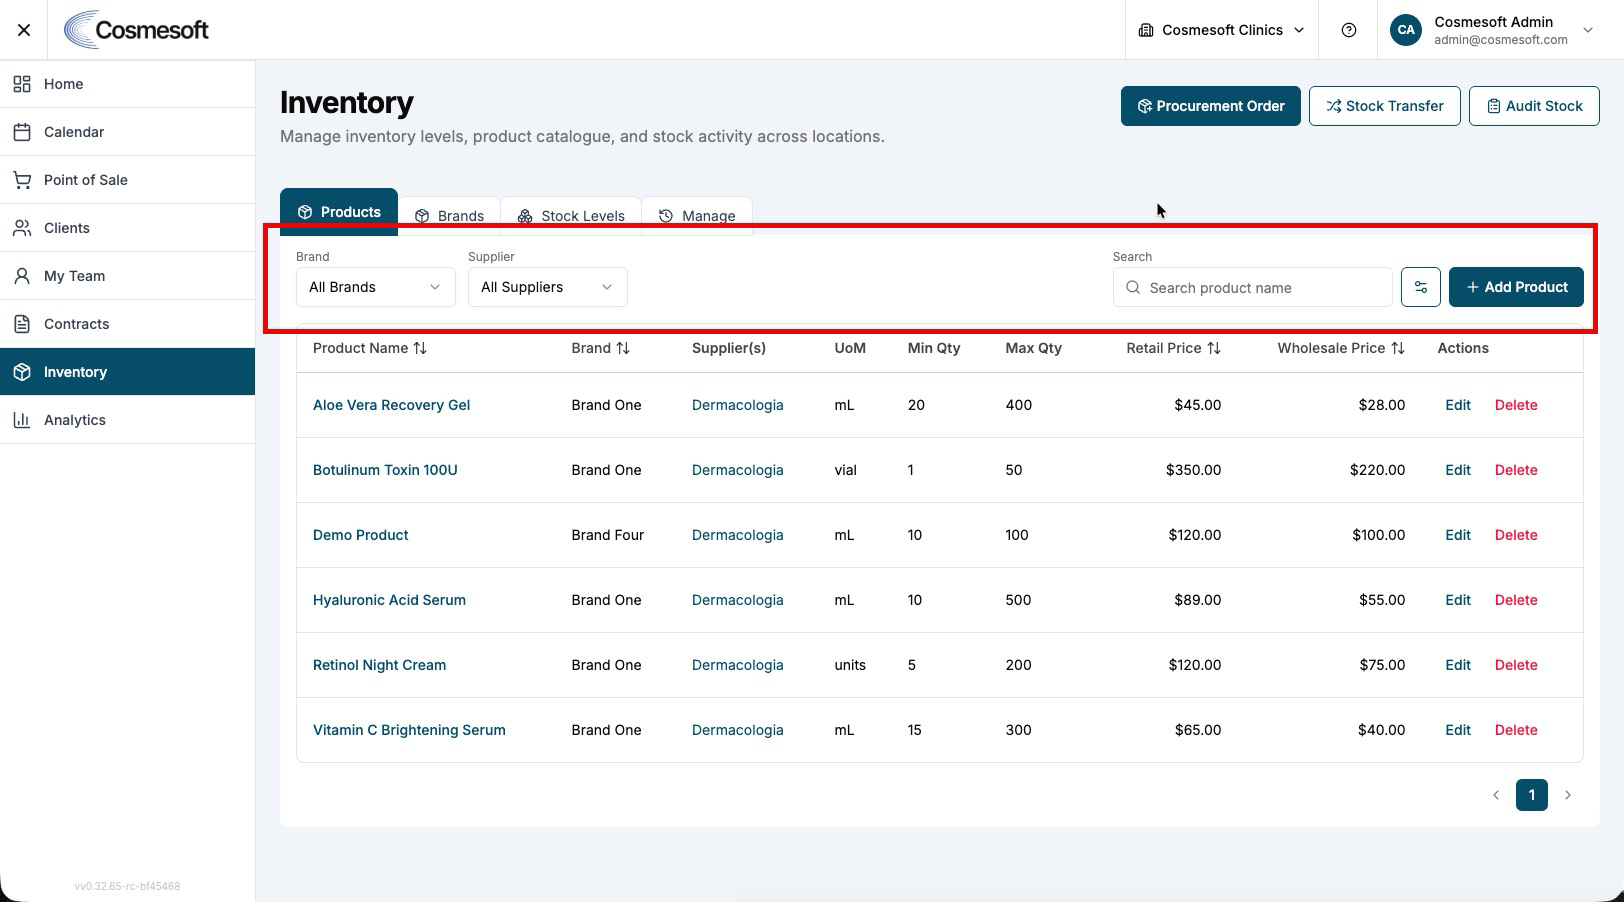Sort by the Product Name arrows icon
Screen dimensions: 1624x902
(420, 348)
